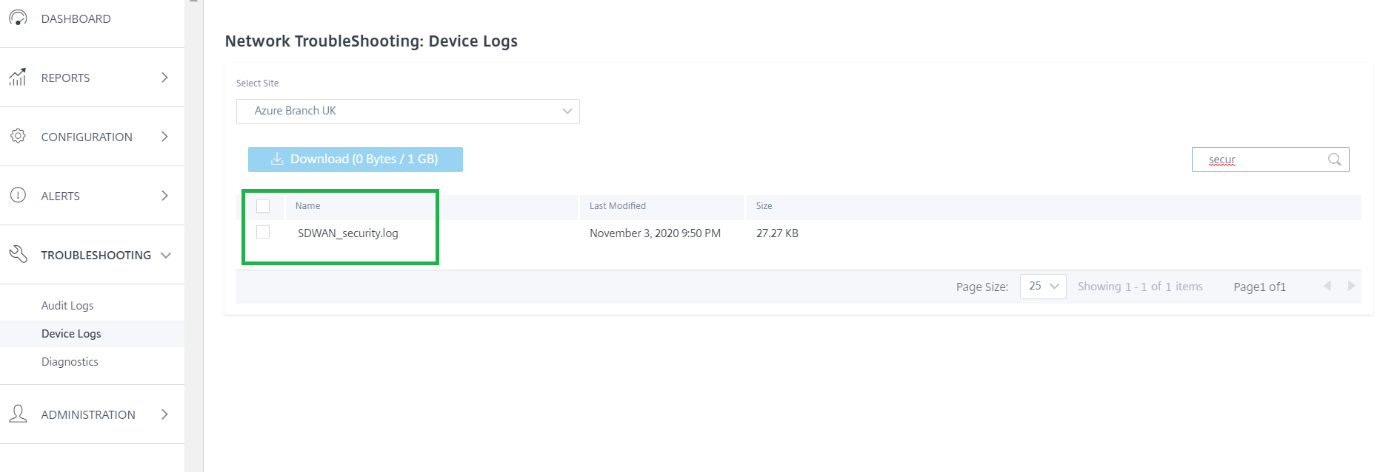Collapse the Troubleshooting menu chevron
Viewport: 1380px width, 472px height.
pyautogui.click(x=166, y=255)
